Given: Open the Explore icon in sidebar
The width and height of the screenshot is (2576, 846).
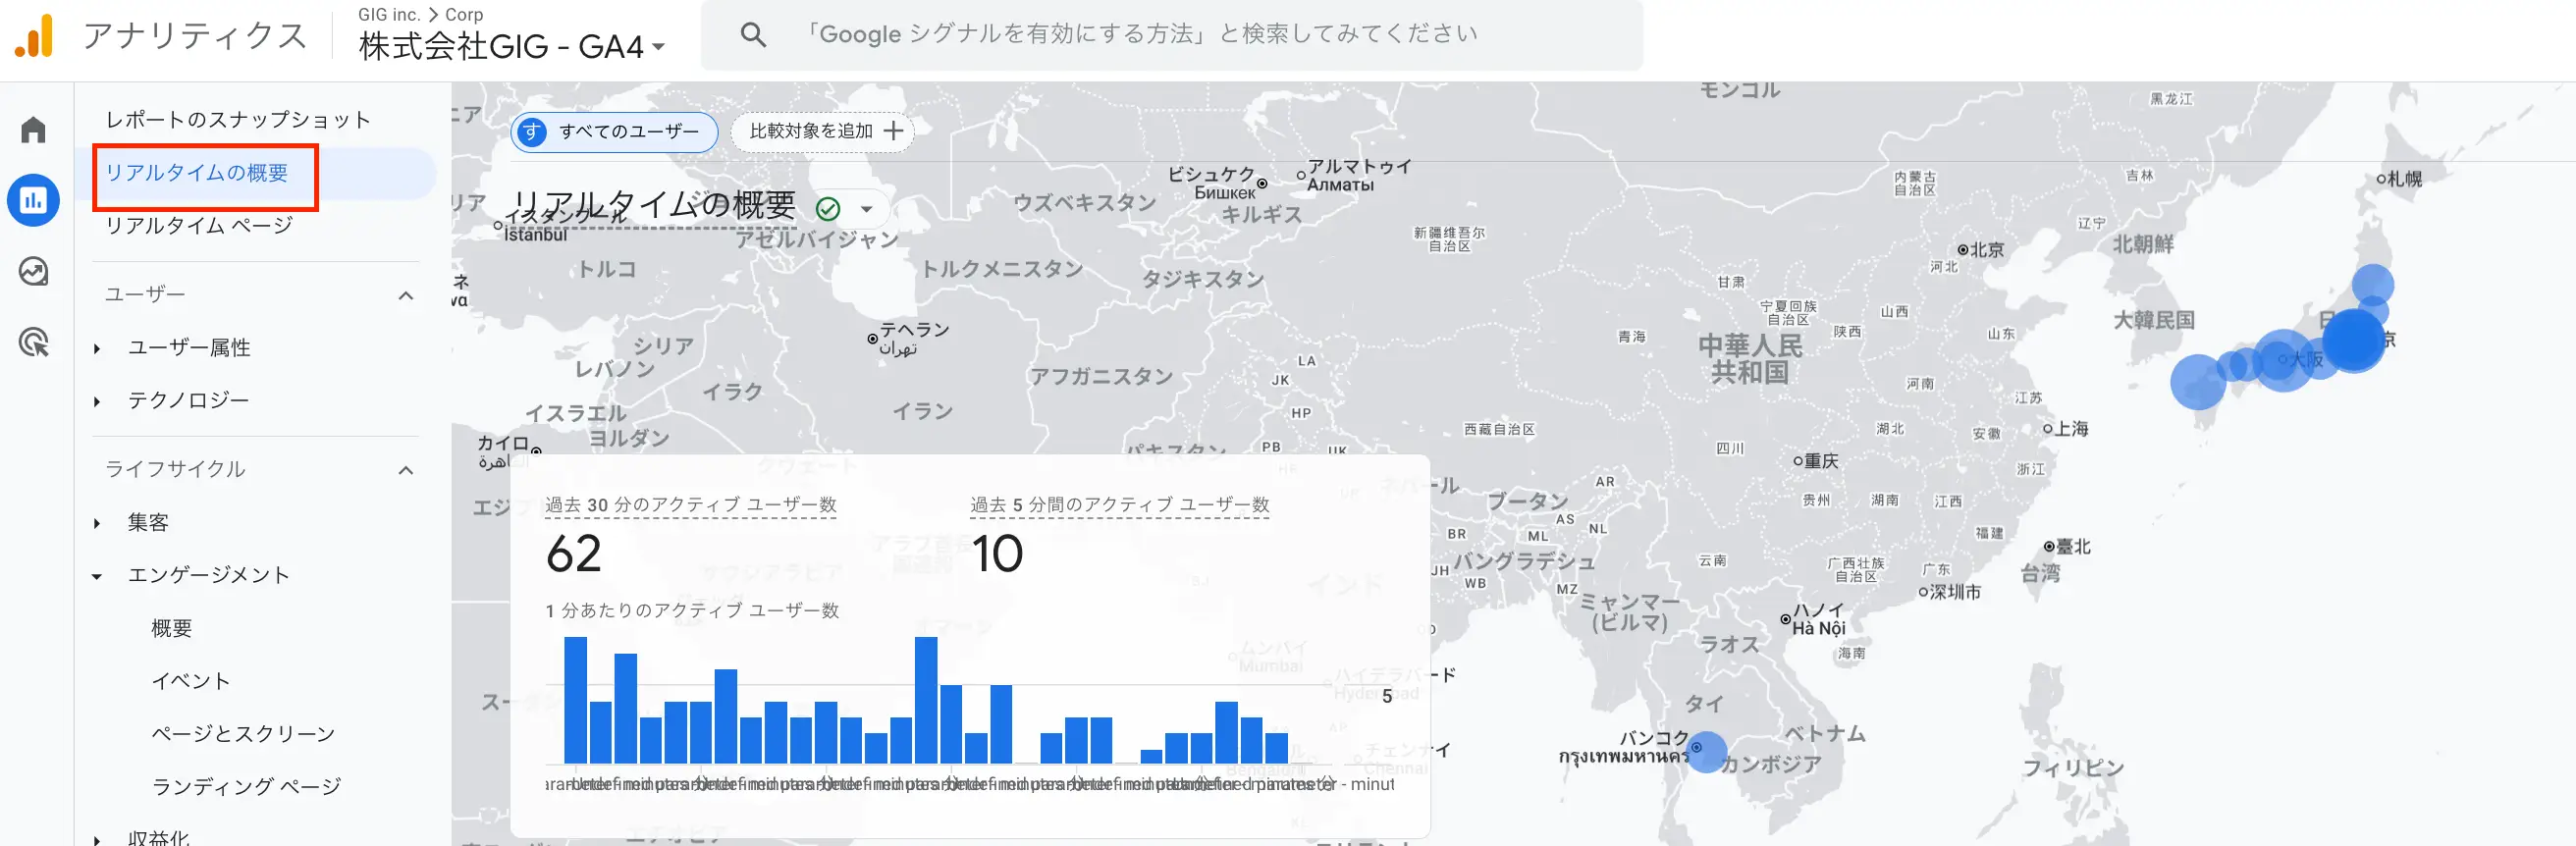Looking at the screenshot, I should (x=34, y=271).
